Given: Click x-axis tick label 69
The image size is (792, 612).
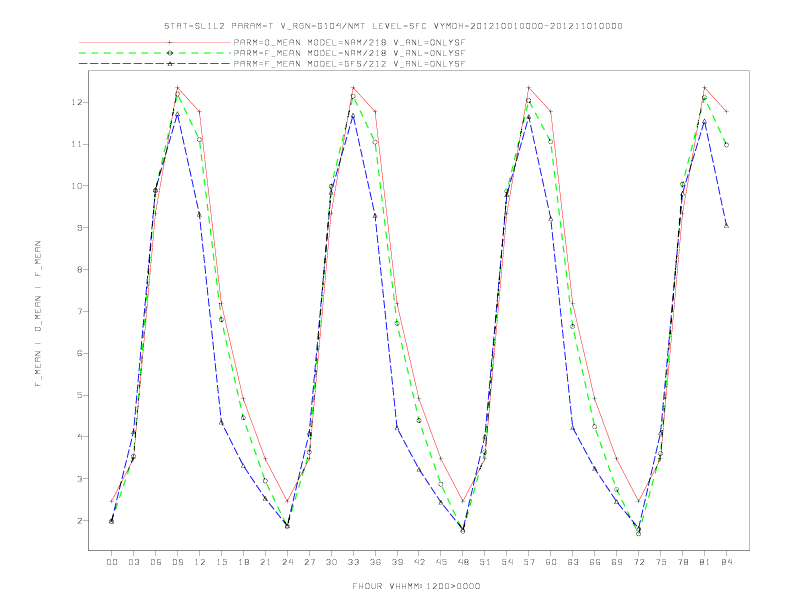Looking at the screenshot, I should pos(617,562).
